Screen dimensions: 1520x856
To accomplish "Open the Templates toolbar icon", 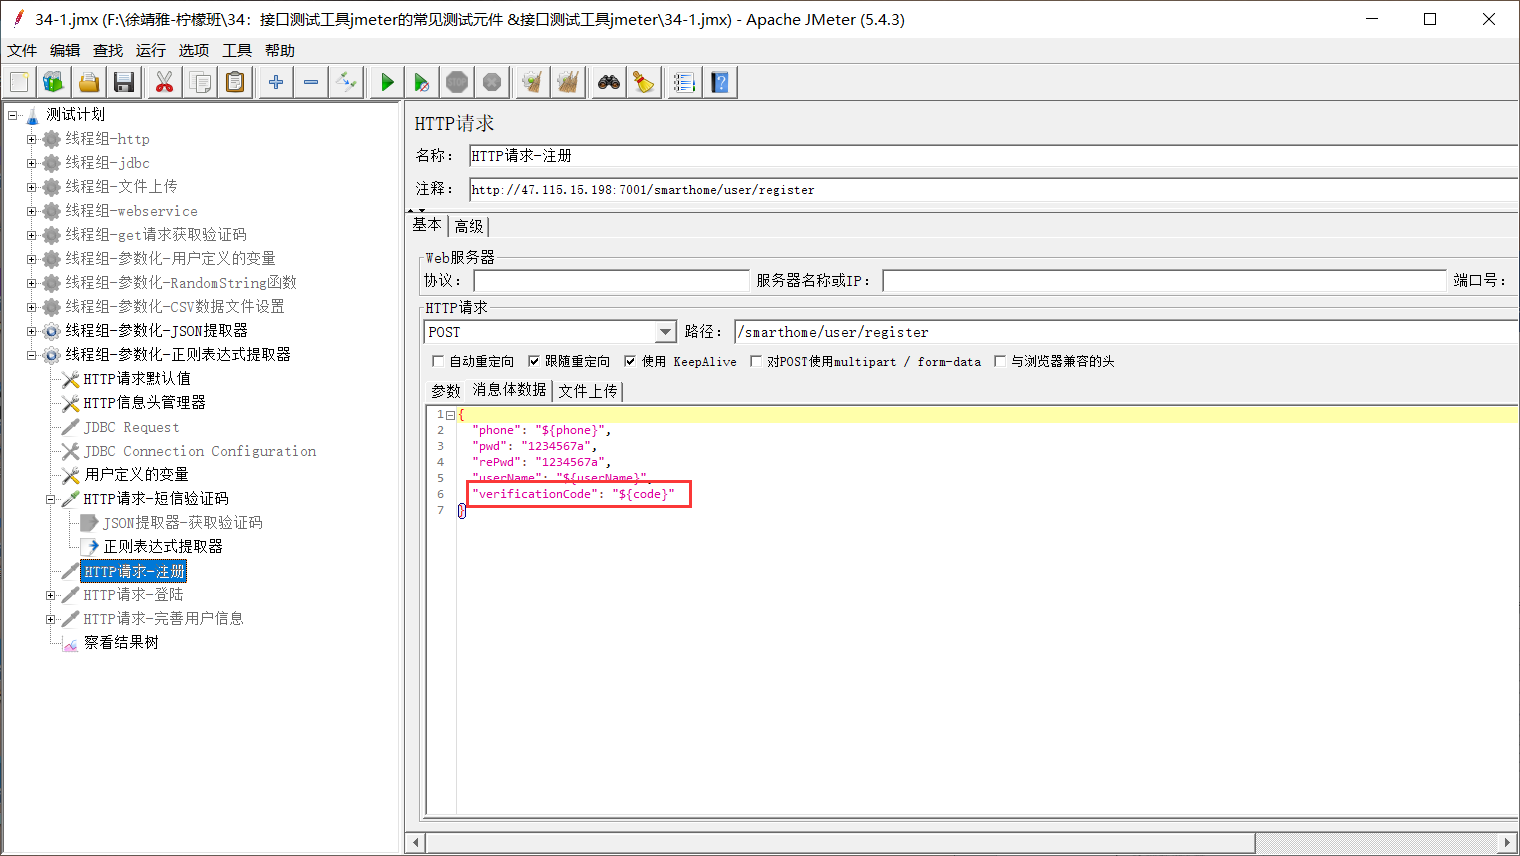I will pyautogui.click(x=54, y=82).
